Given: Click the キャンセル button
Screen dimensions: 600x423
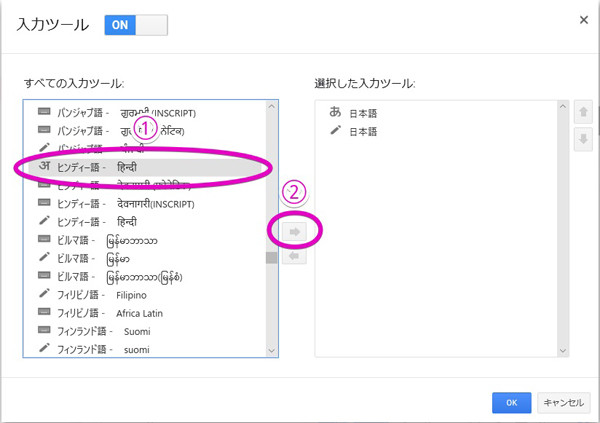Looking at the screenshot, I should (x=563, y=402).
